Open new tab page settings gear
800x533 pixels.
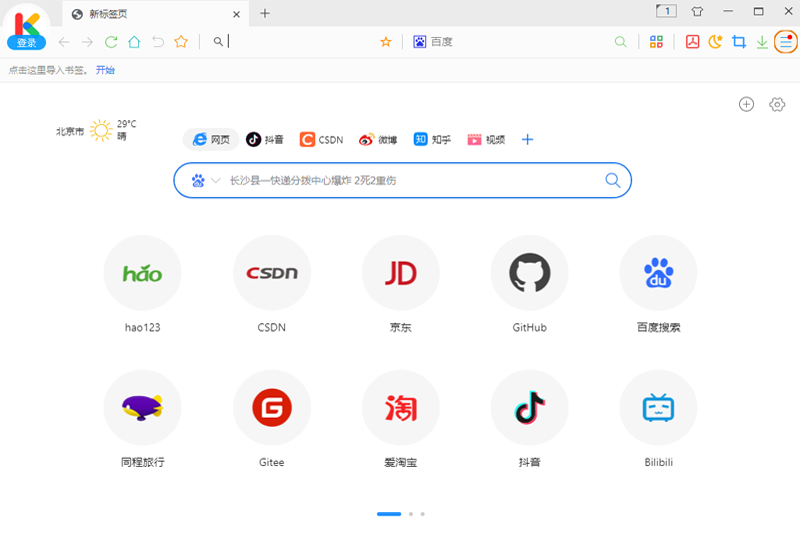(777, 105)
